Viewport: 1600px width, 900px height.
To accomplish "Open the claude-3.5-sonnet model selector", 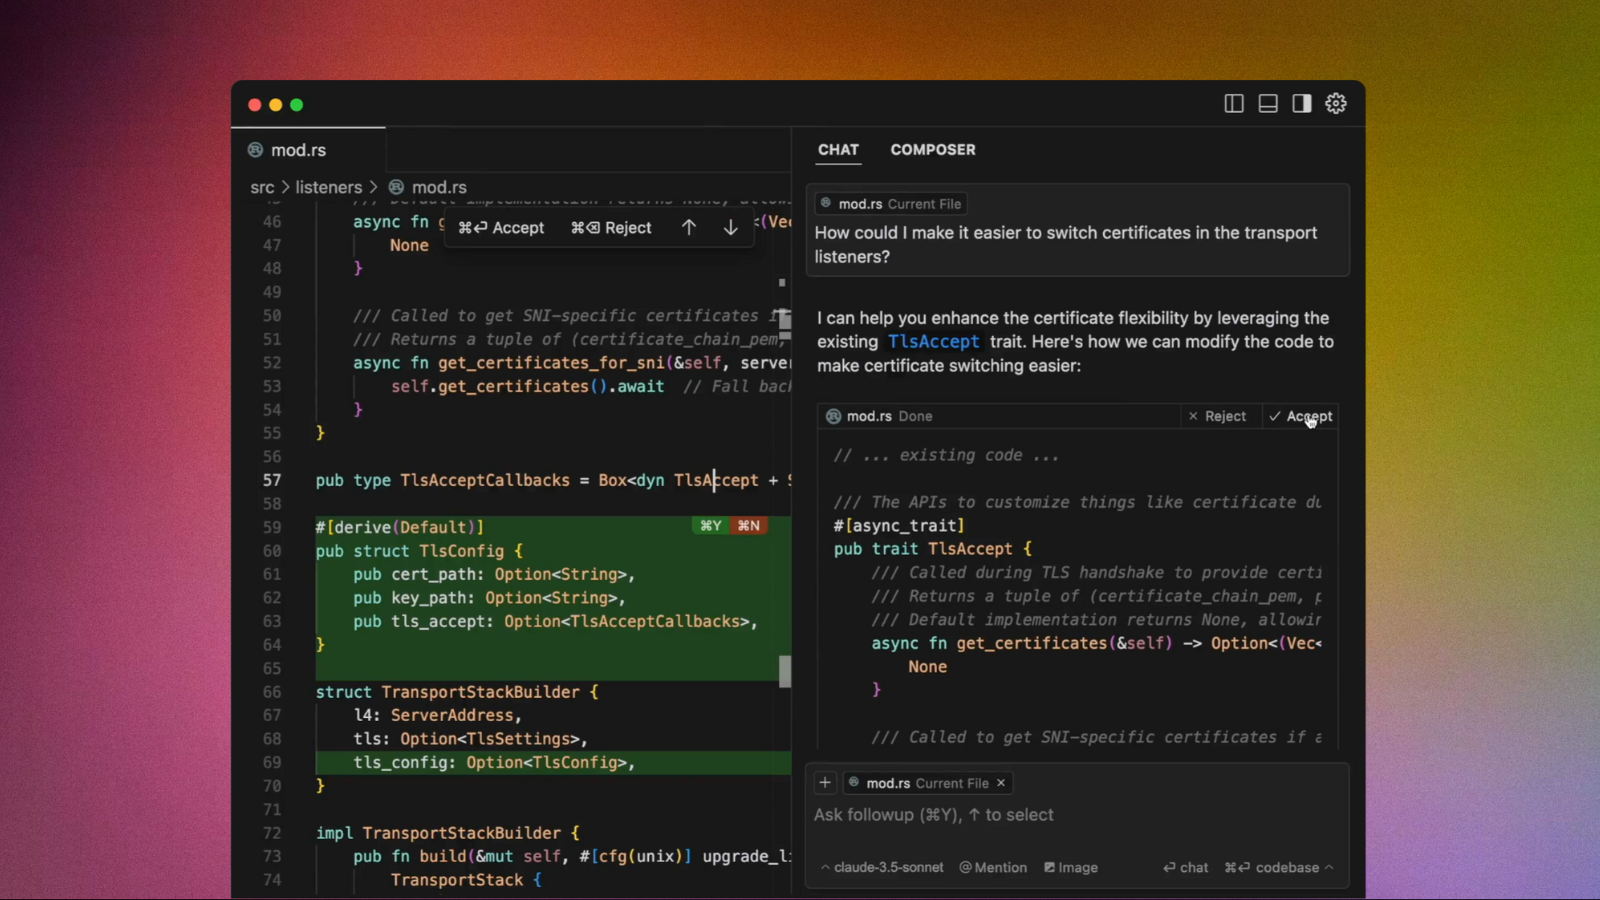I will click(882, 868).
